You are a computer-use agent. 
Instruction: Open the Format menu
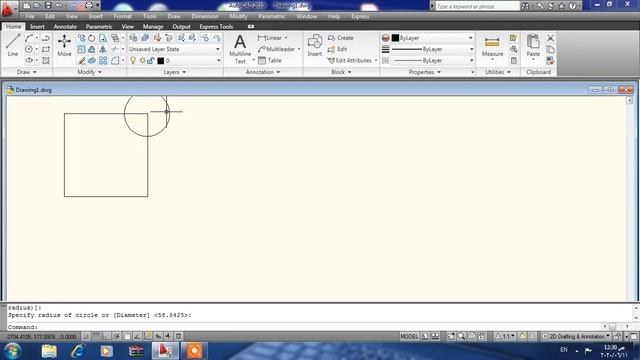122,16
